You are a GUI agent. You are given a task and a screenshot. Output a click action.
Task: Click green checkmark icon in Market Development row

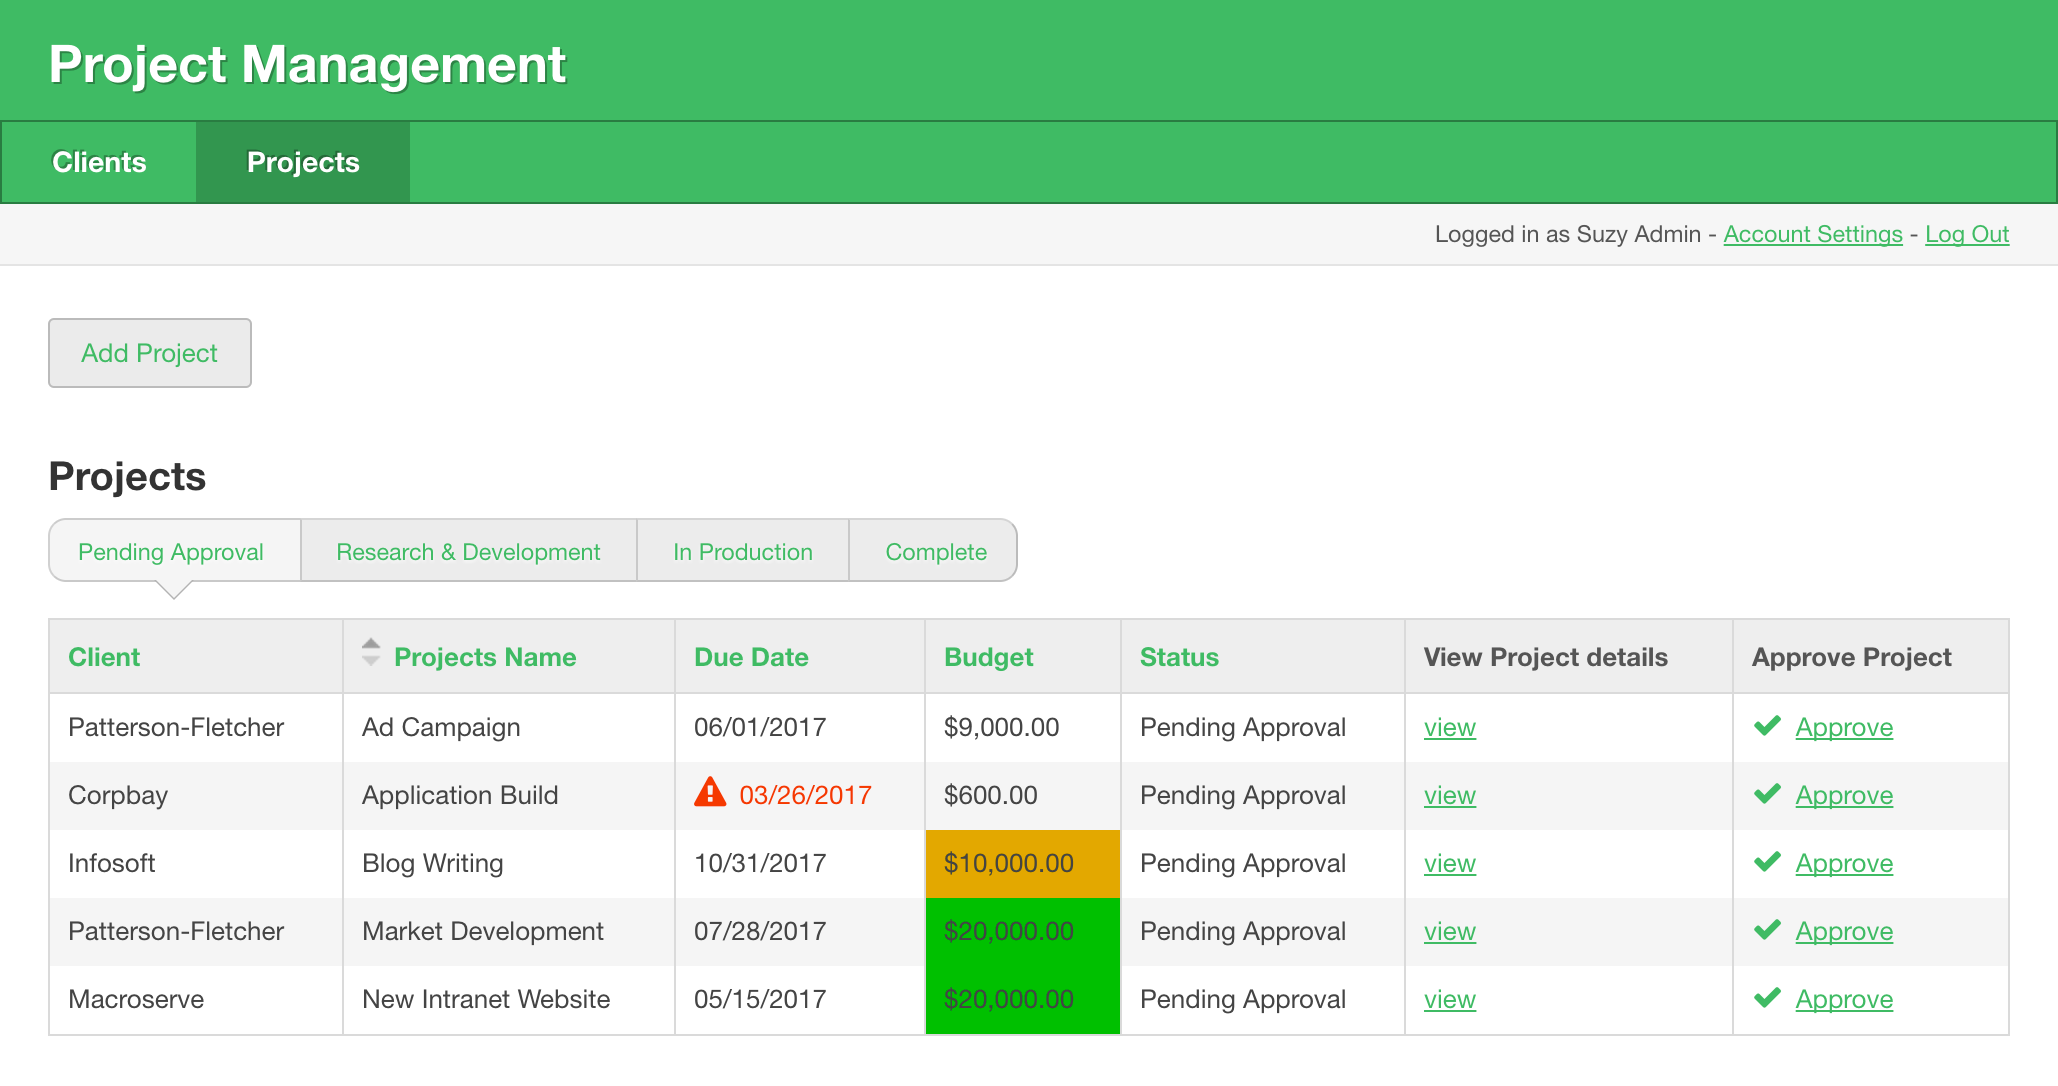coord(1767,930)
